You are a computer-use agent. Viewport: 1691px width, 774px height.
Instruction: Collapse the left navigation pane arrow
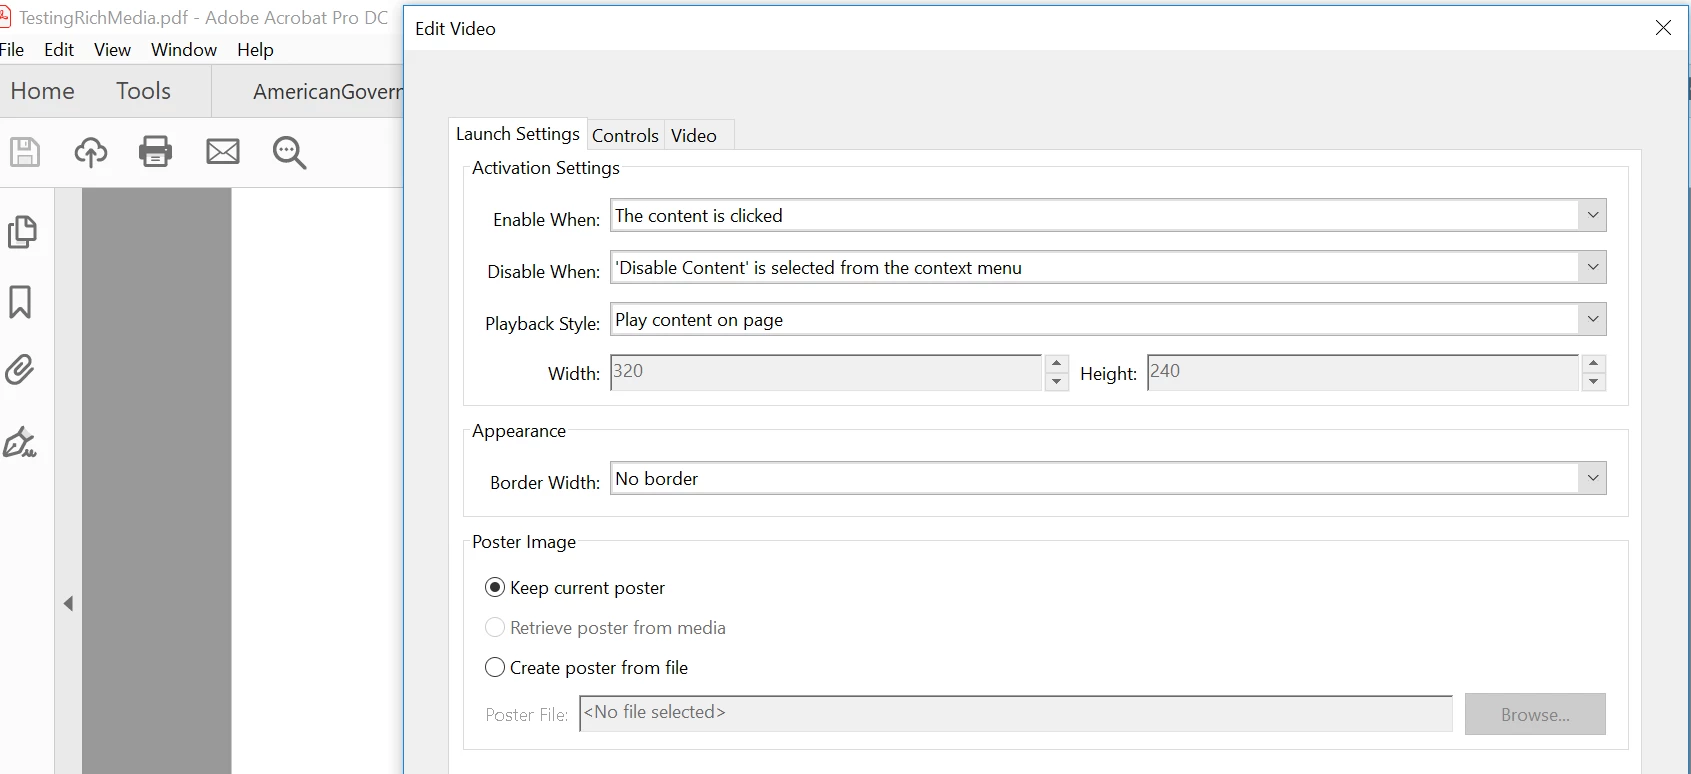(x=68, y=604)
